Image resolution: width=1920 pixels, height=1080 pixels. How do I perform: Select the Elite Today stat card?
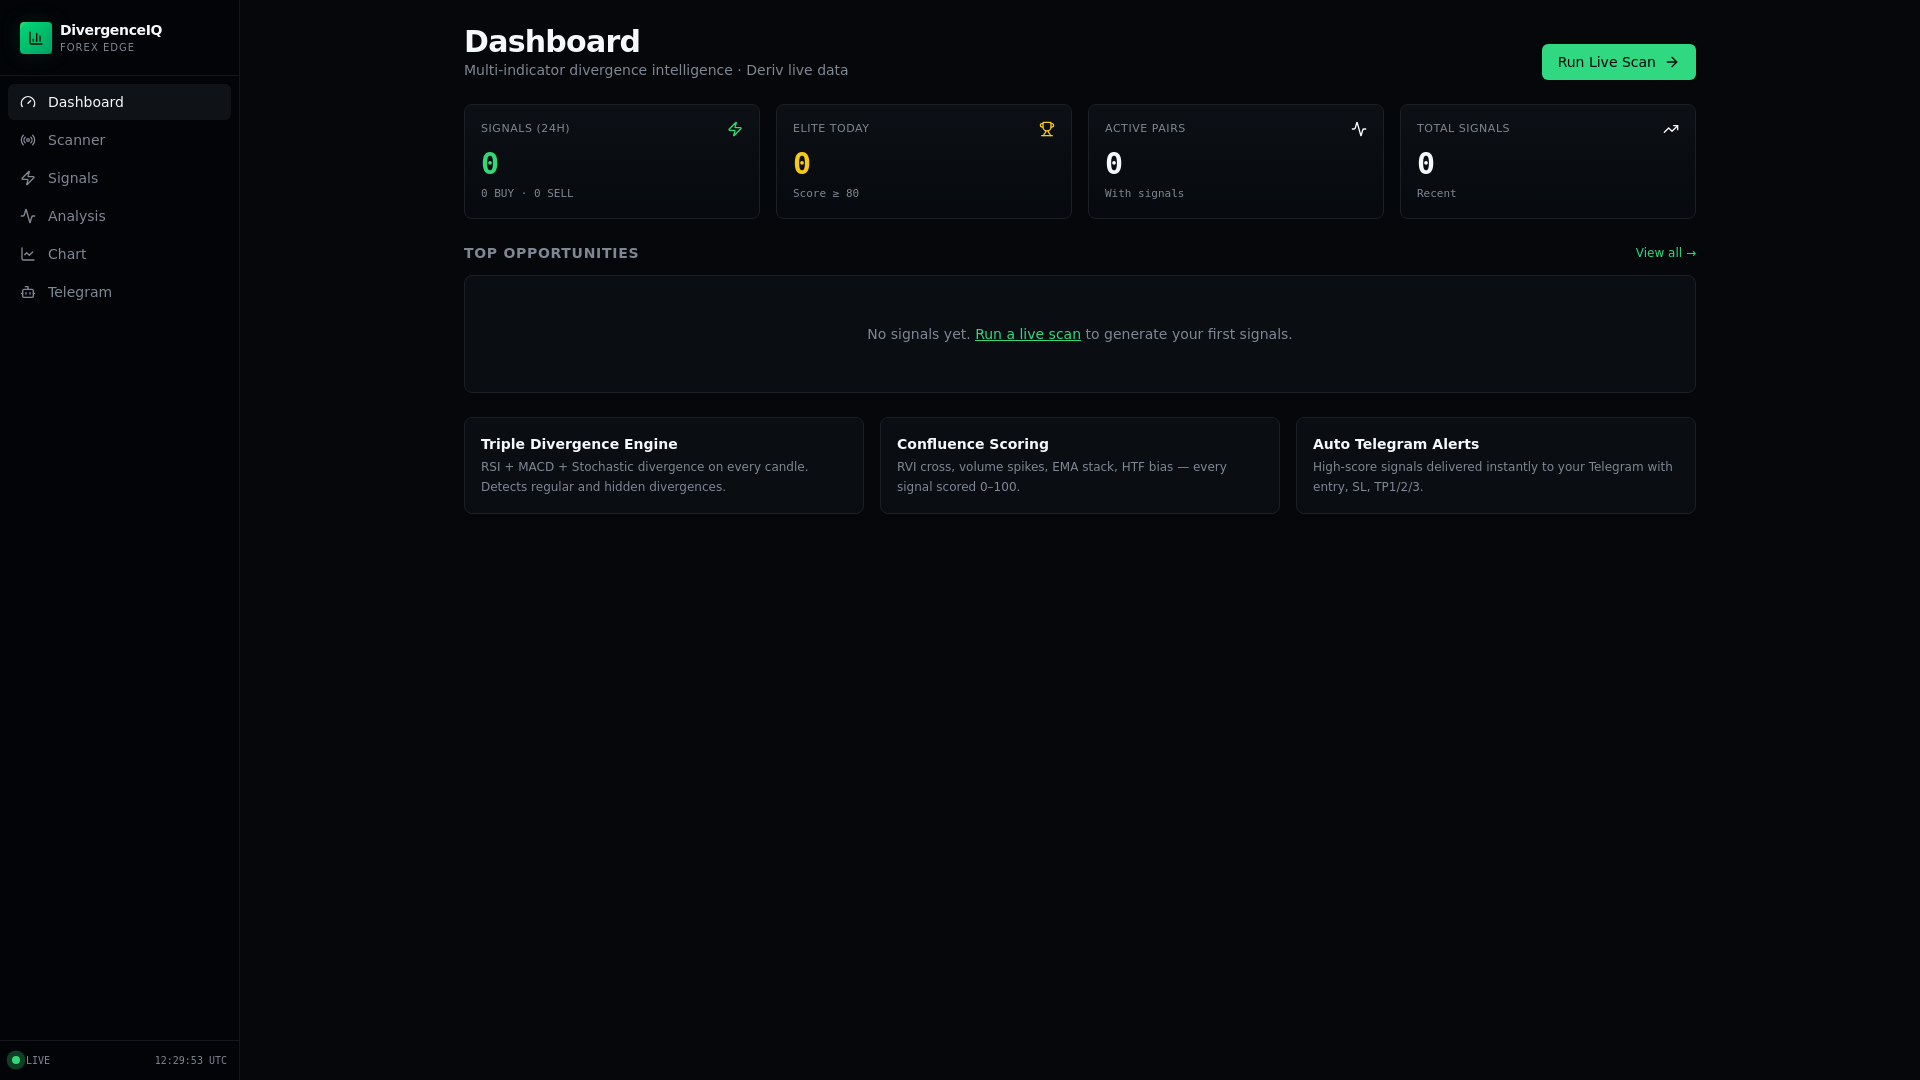click(924, 161)
